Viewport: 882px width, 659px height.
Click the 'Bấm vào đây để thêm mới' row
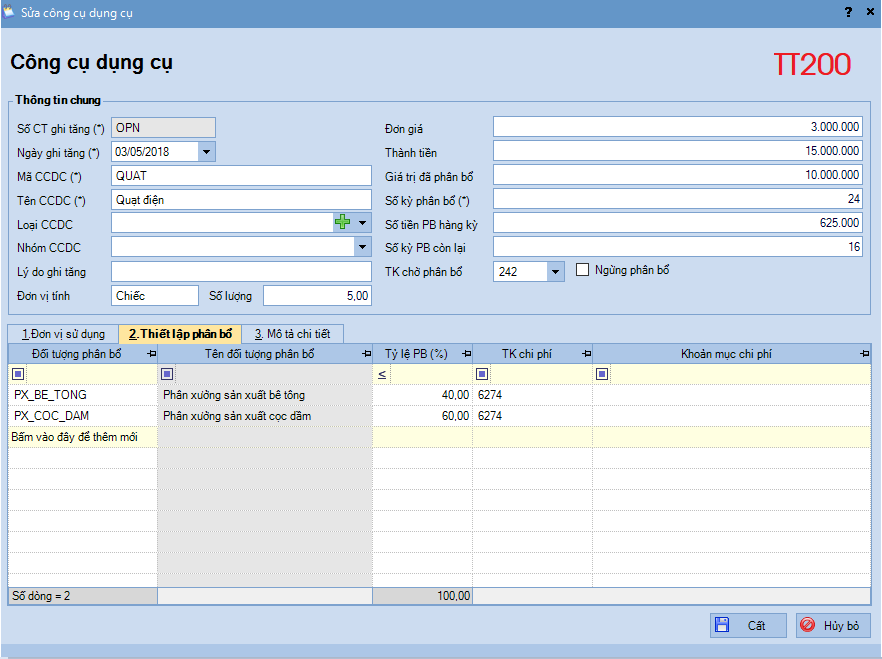point(82,437)
